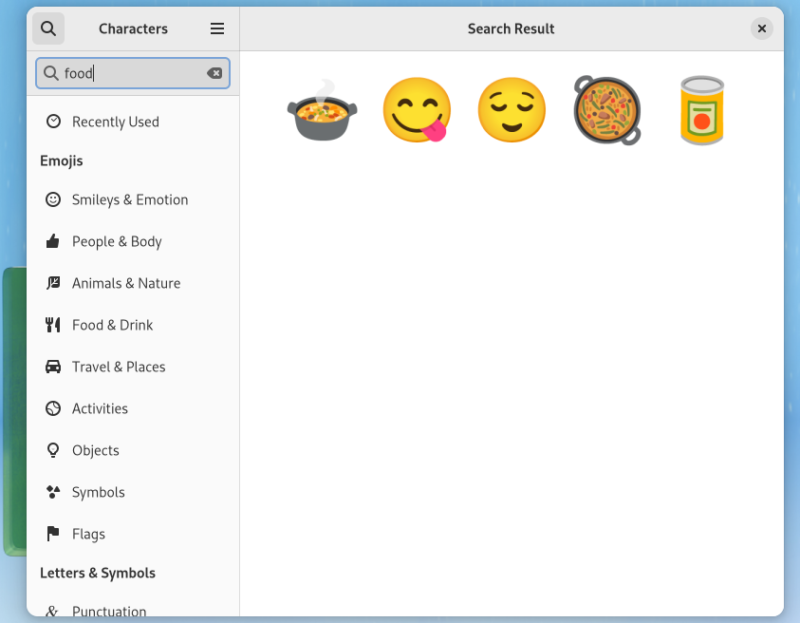The image size is (800, 623).
Task: Open Travel & Places category
Action: pos(133,367)
